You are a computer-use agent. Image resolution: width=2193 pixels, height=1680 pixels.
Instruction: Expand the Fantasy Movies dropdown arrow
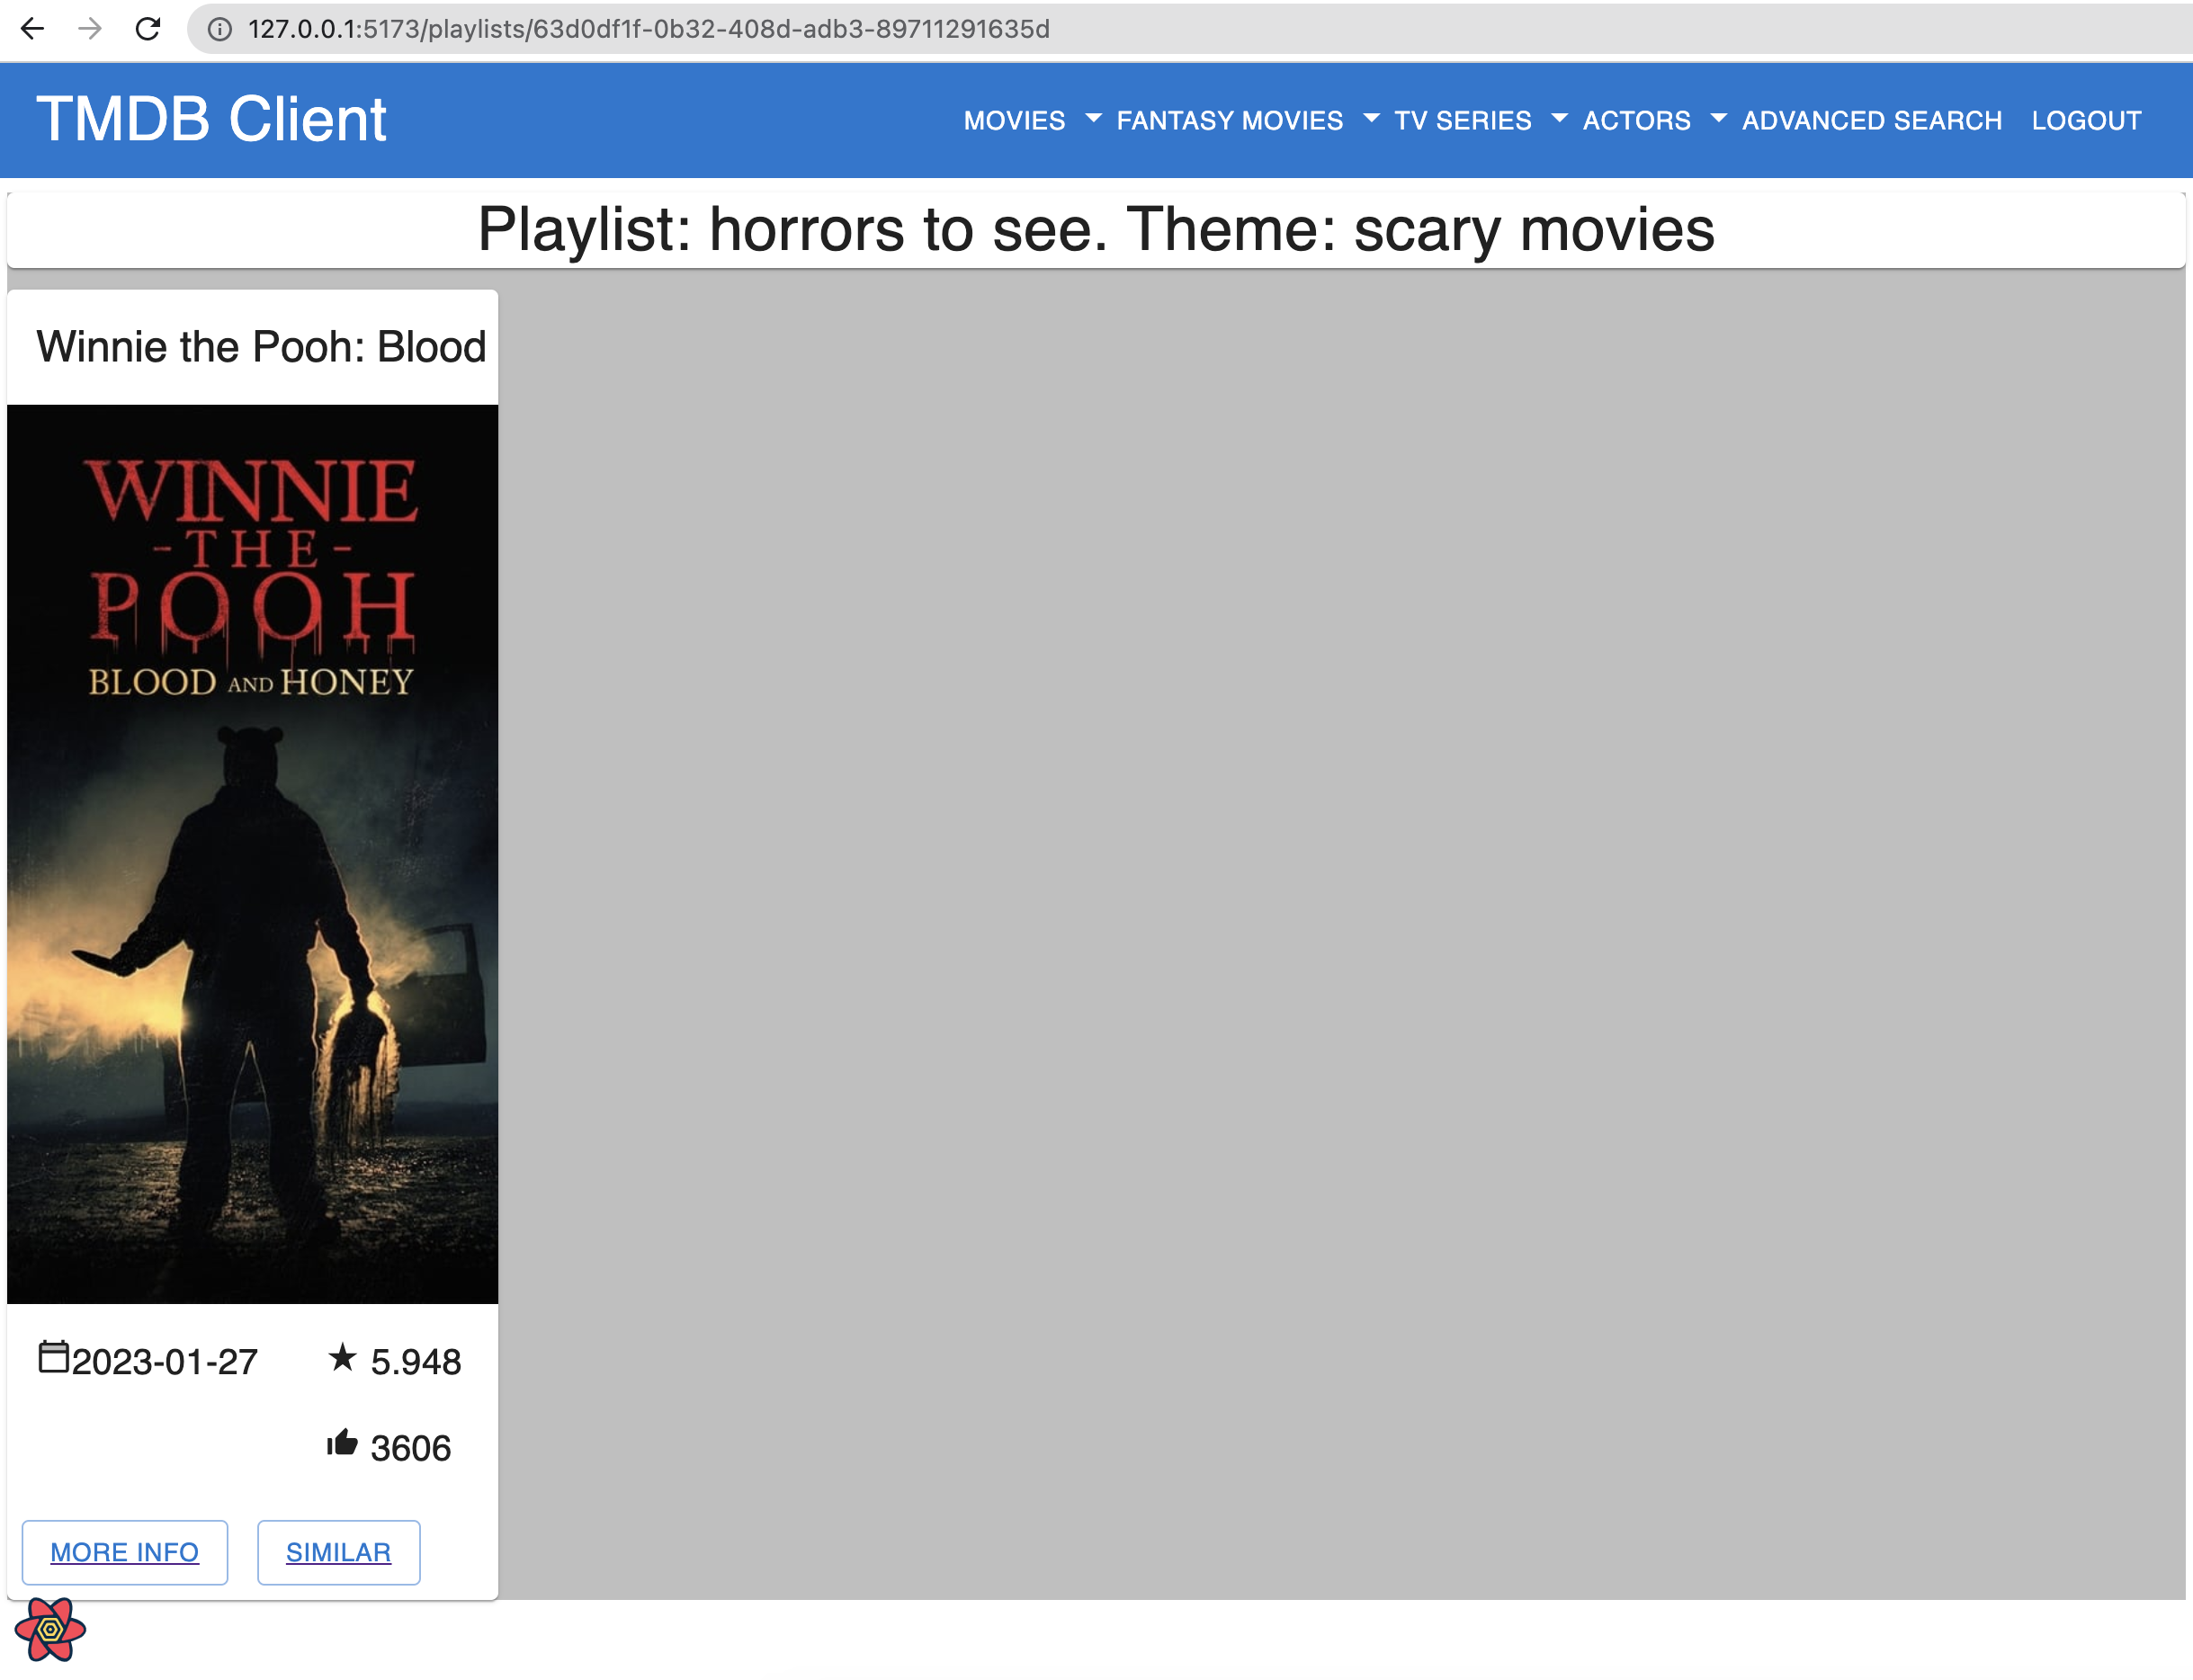point(1371,119)
